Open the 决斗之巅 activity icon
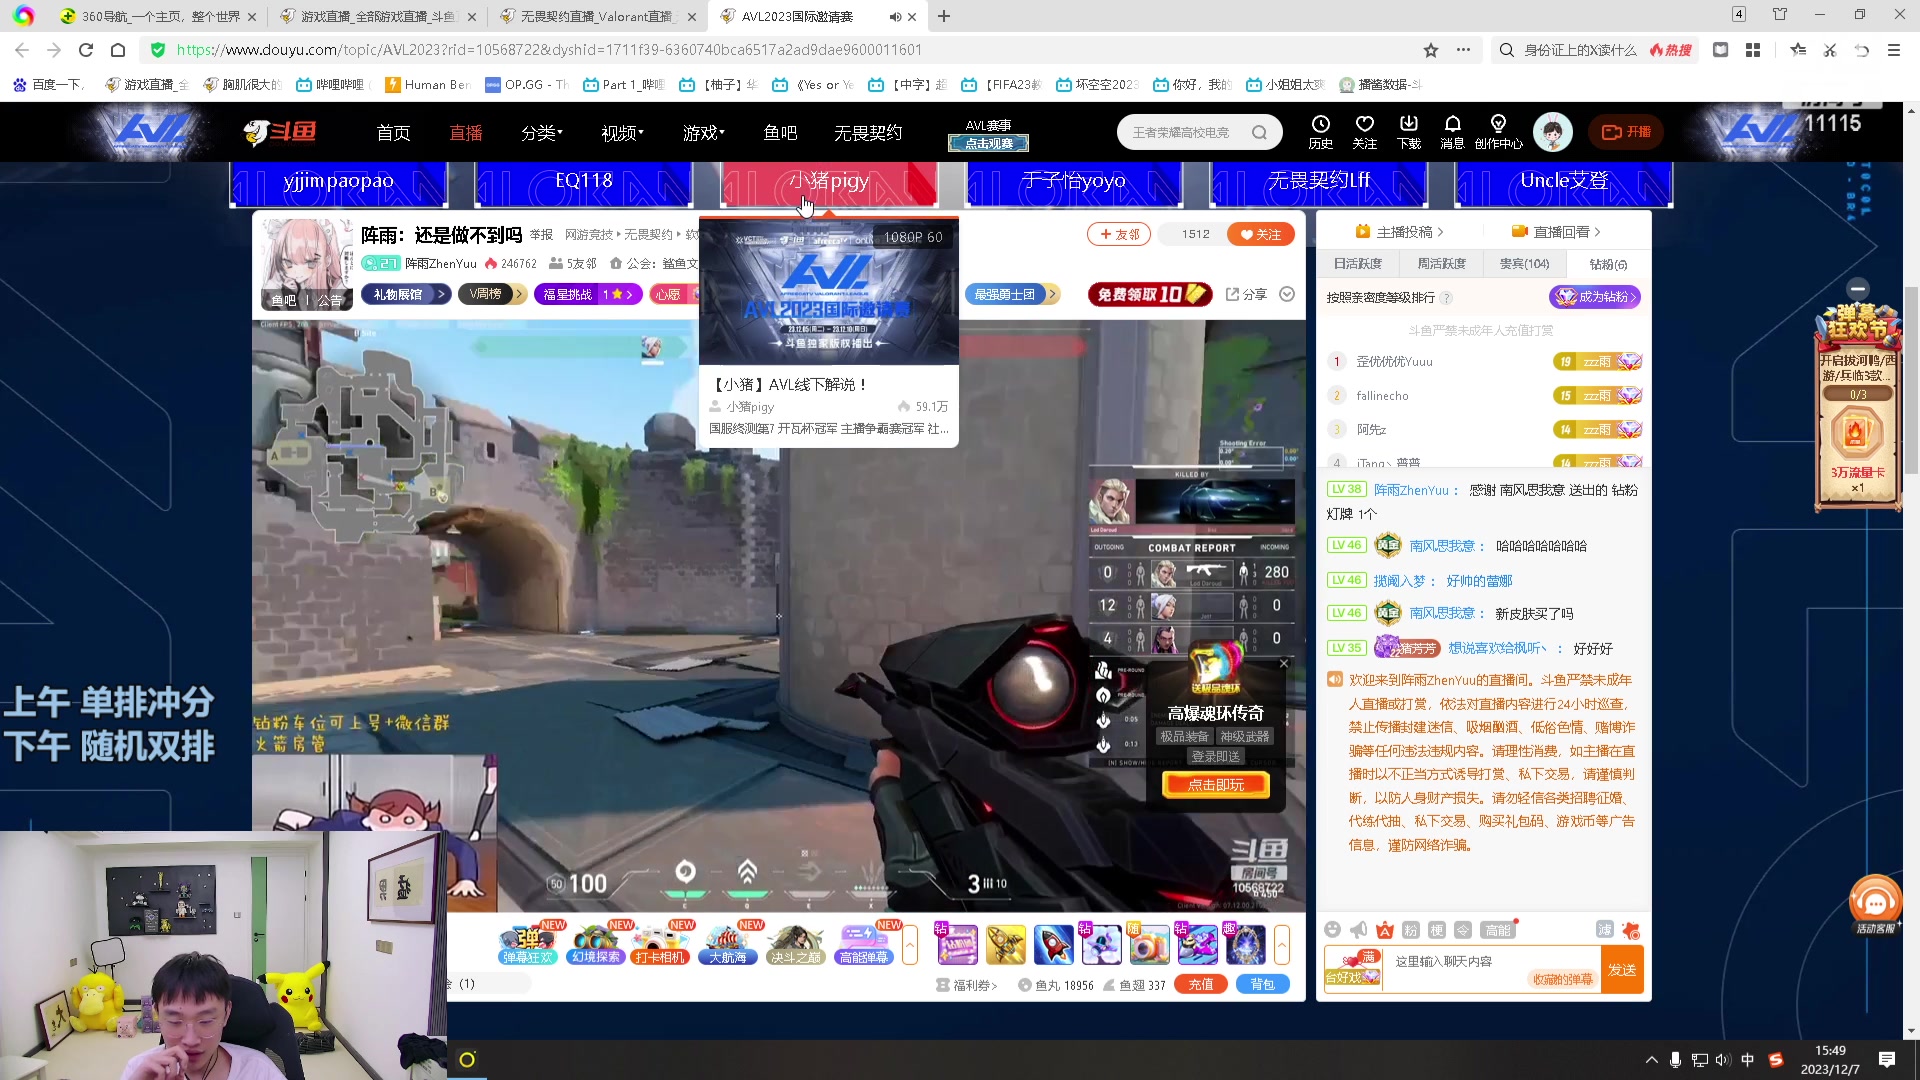This screenshot has width=1920, height=1080. point(796,944)
